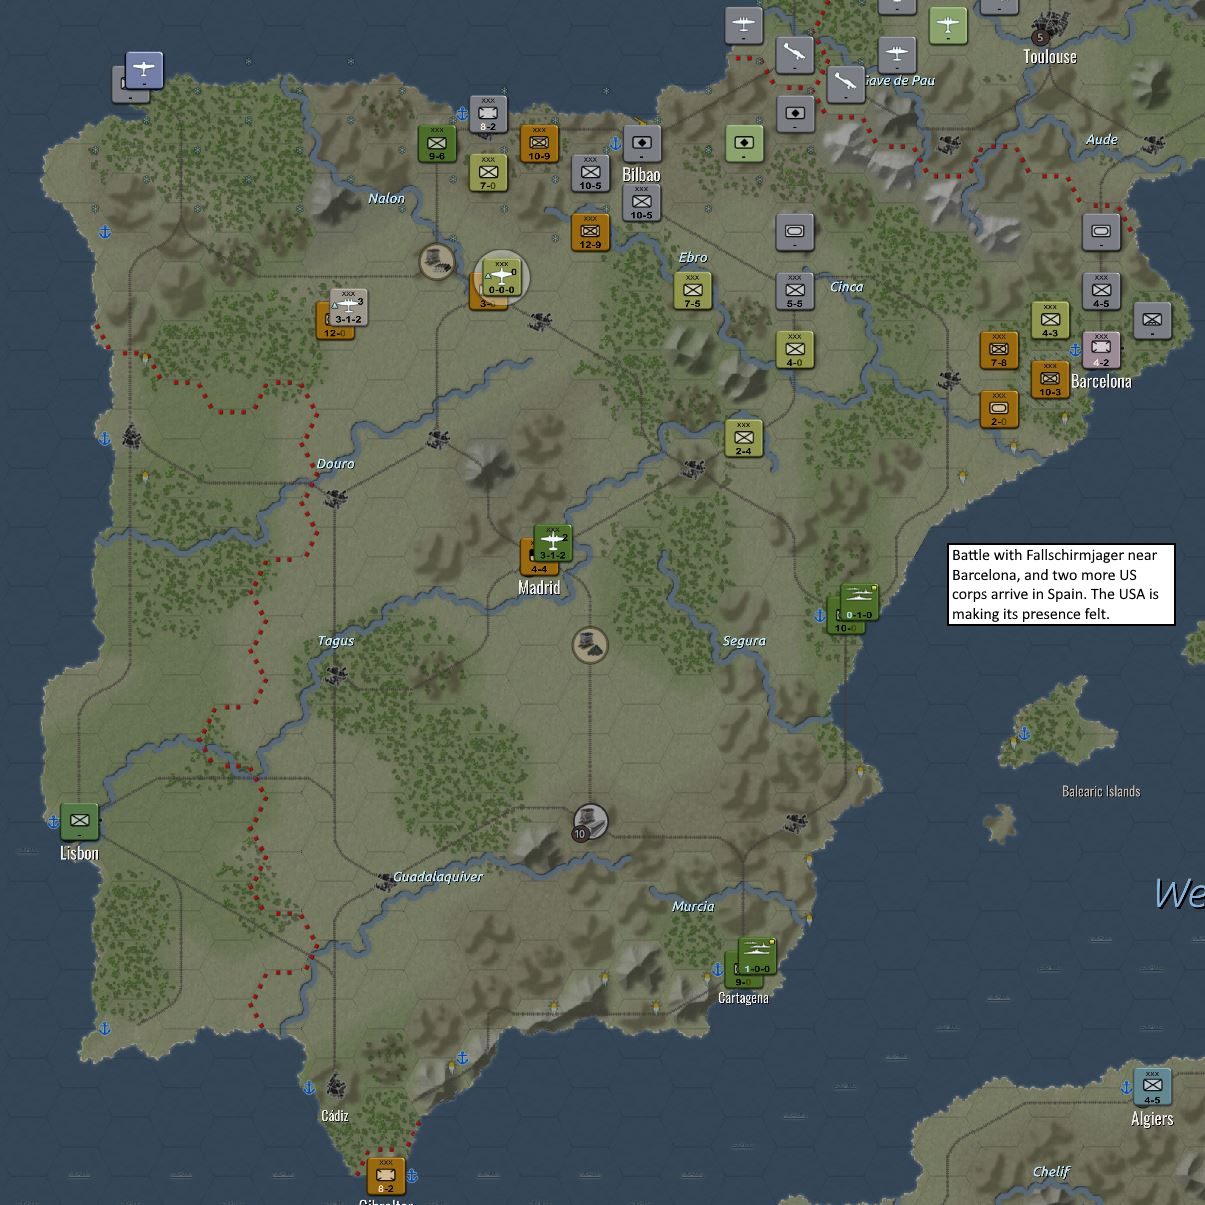1205x1205 pixels.
Task: Select the light green garrison unit east of Bilbao
Action: [743, 143]
